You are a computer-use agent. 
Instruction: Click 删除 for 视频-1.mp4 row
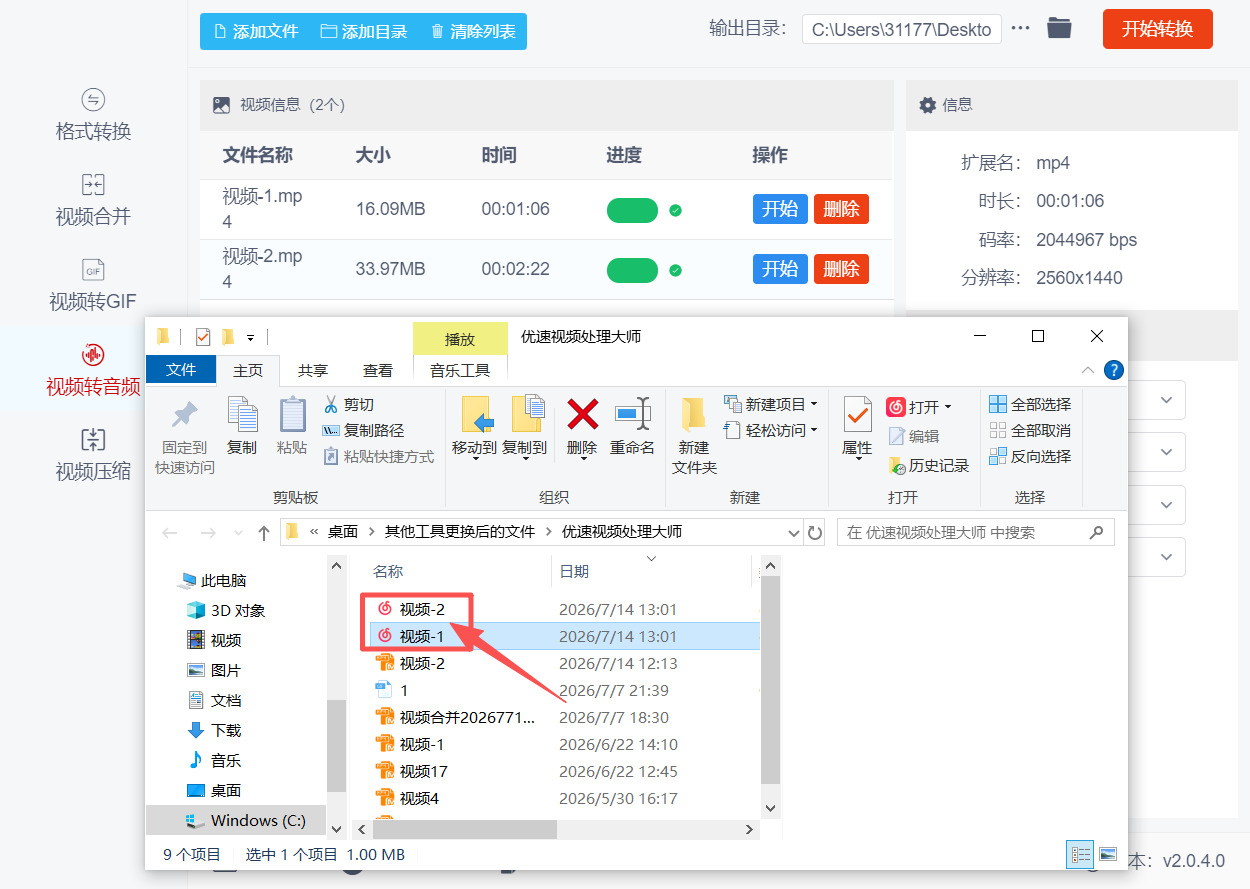point(841,209)
